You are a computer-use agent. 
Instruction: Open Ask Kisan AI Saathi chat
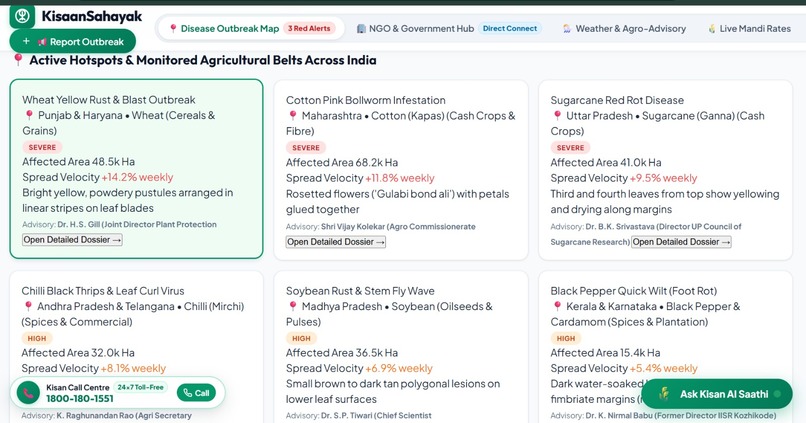tap(717, 394)
